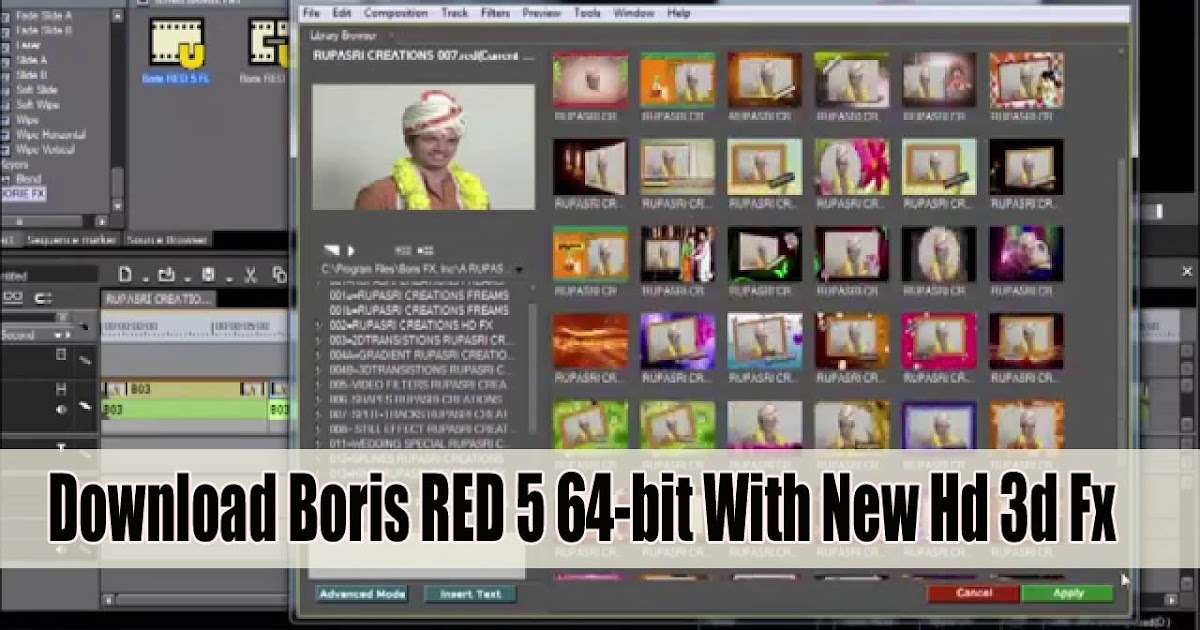Screen dimensions: 1200x630
Task: Click the Save floppy icon in timeline toolbar
Action: click(208, 274)
